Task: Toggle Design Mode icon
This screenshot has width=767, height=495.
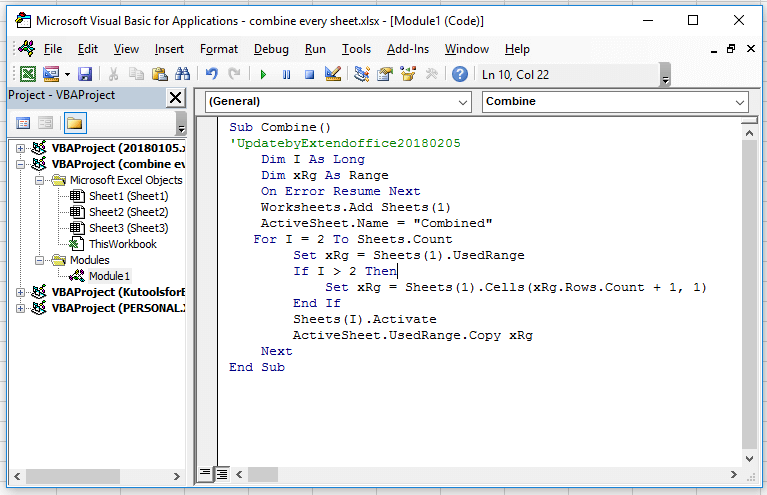Action: click(333, 74)
